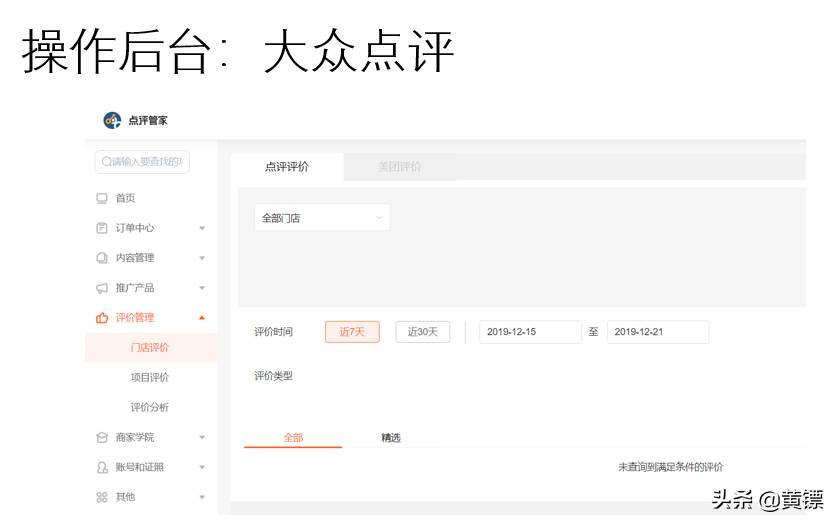Expand the 其他 menu arrow
The width and height of the screenshot is (838, 525).
coord(202,497)
